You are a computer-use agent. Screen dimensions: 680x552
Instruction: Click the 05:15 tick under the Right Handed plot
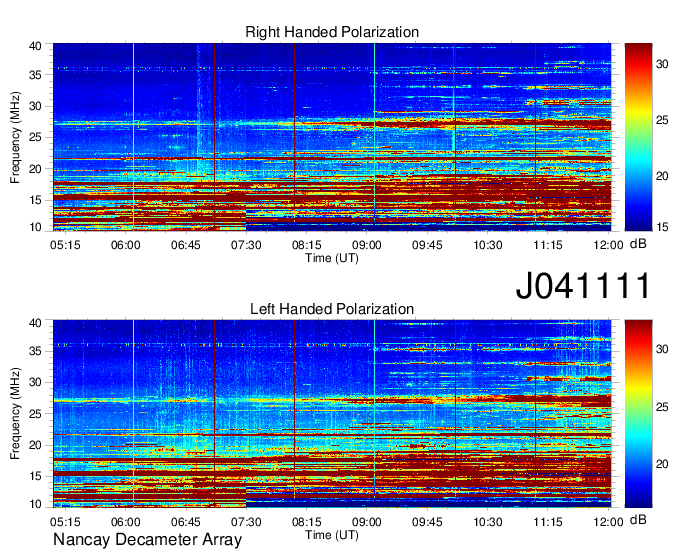coord(65,245)
